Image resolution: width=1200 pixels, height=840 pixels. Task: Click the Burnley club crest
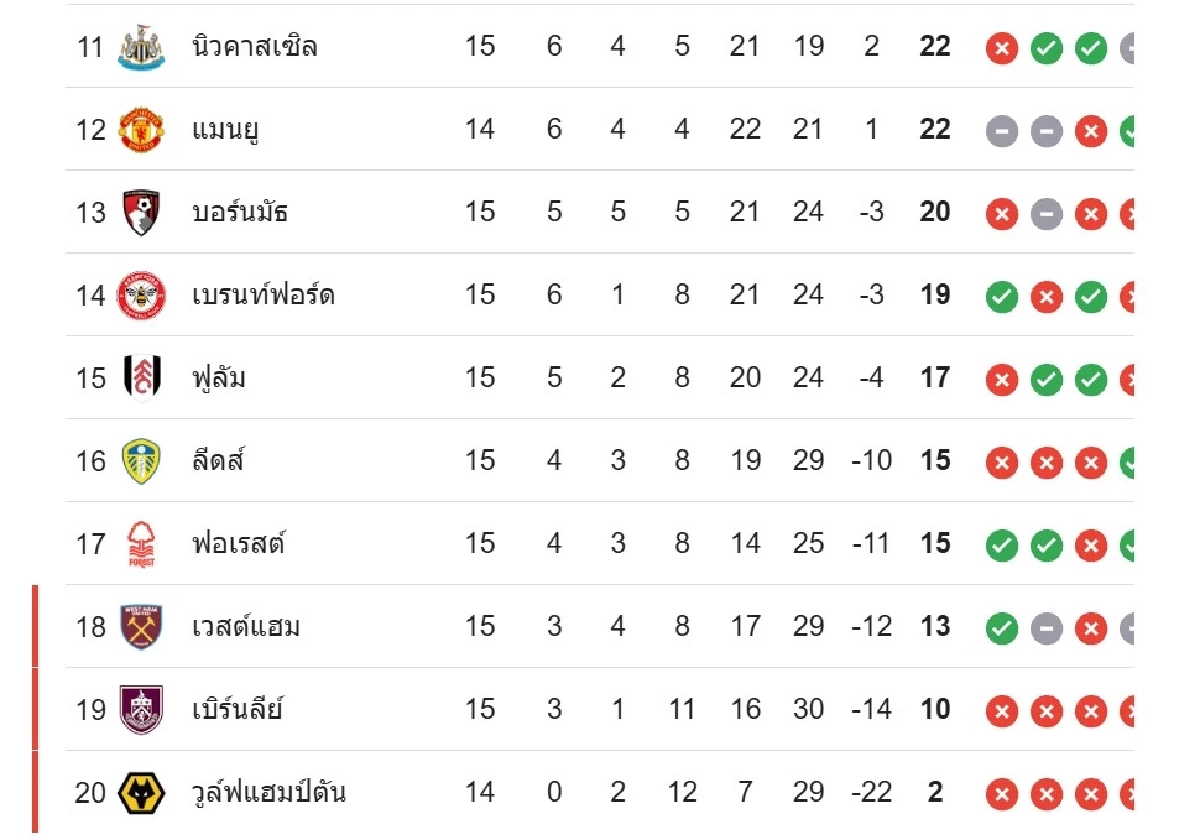coord(140,710)
